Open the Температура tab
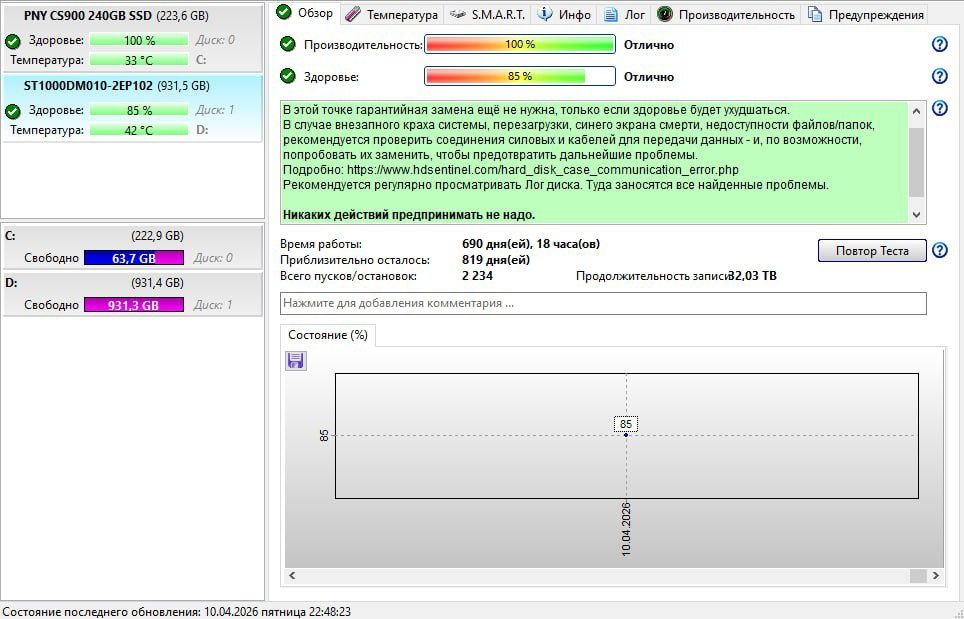 click(x=391, y=15)
